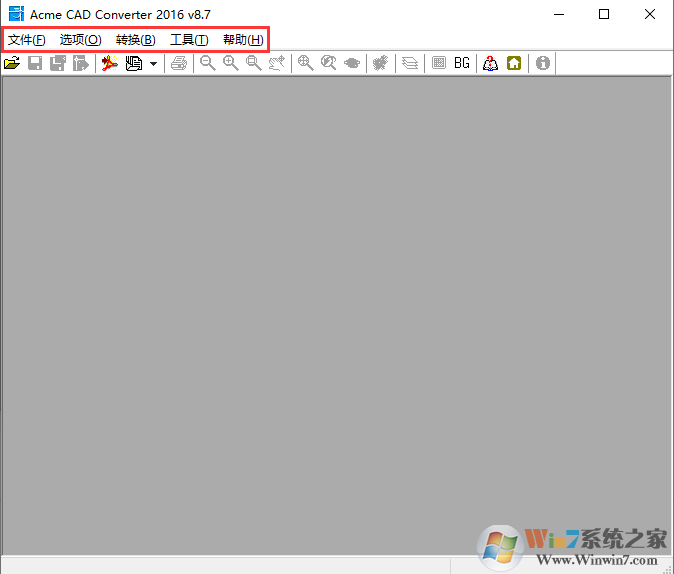Click the open file folder icon
The image size is (674, 574).
coord(12,63)
